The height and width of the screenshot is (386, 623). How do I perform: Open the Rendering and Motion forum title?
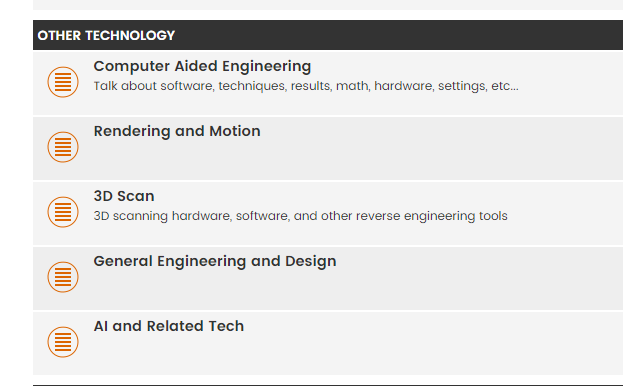[177, 131]
